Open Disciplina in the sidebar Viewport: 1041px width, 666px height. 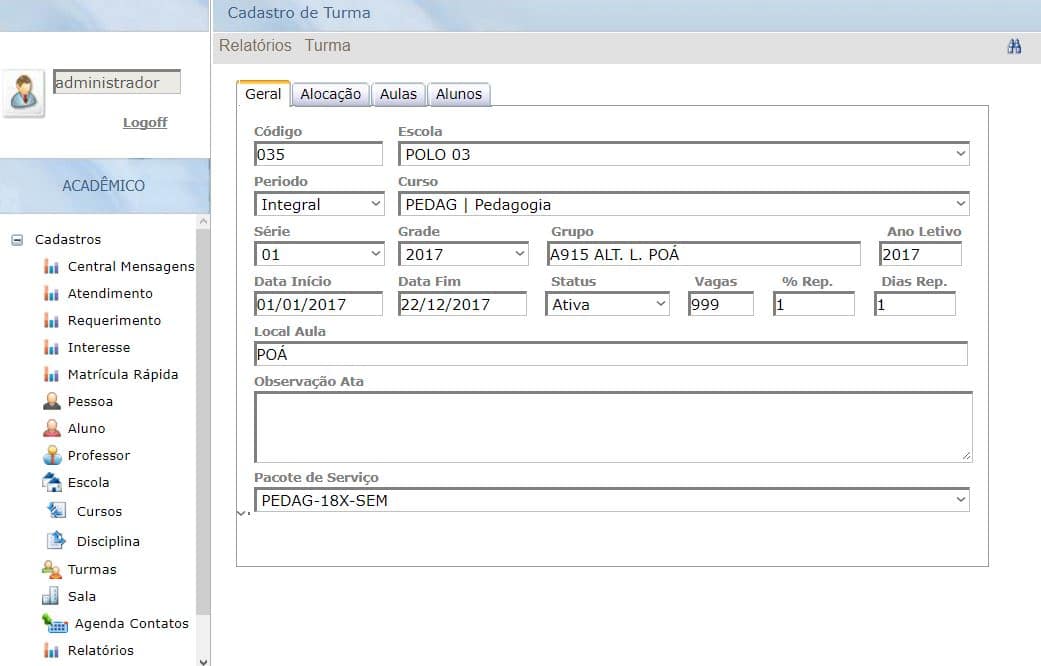point(108,541)
